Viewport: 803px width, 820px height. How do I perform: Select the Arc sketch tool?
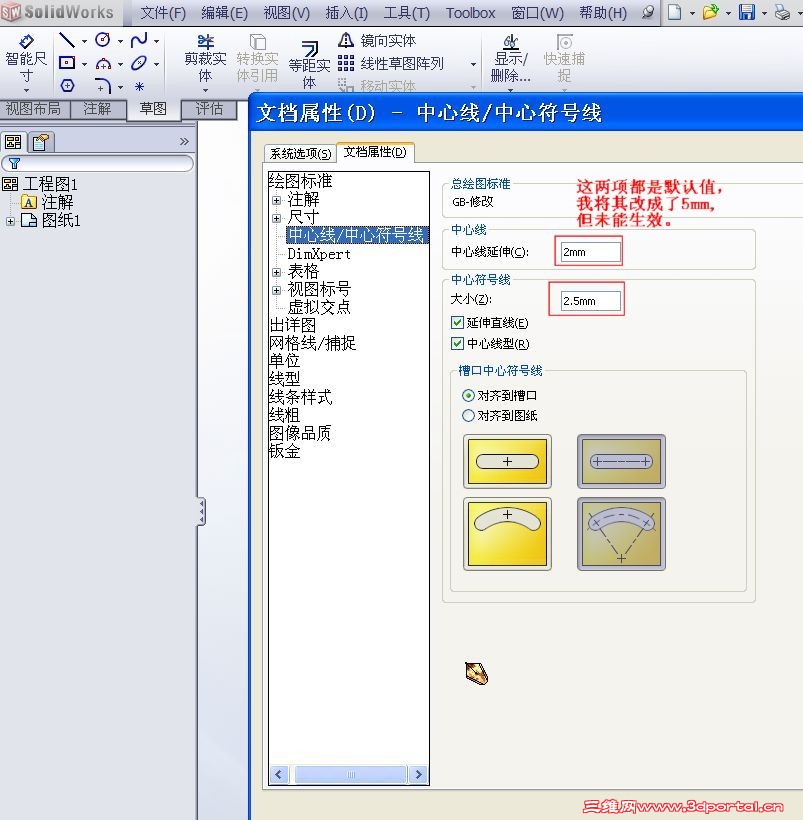tap(103, 64)
